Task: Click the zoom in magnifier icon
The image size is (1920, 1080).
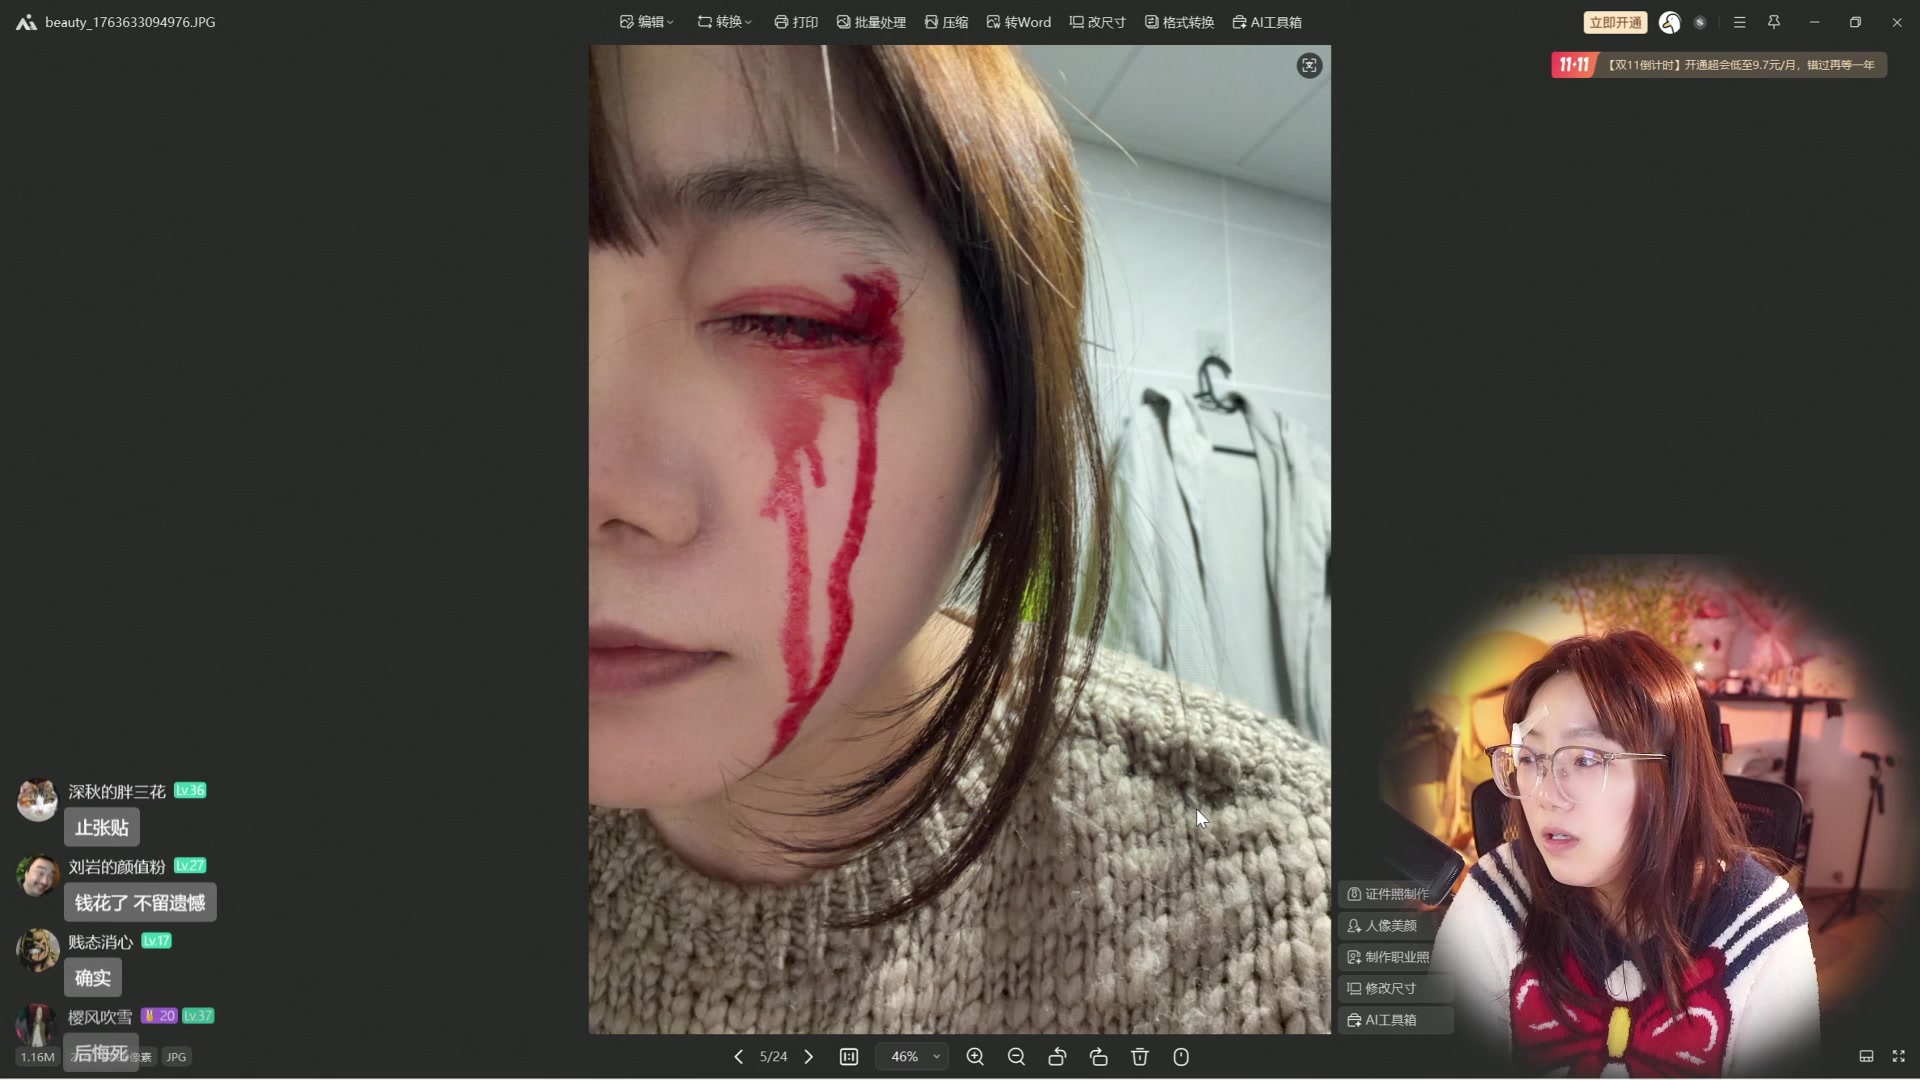Action: [x=975, y=1057]
